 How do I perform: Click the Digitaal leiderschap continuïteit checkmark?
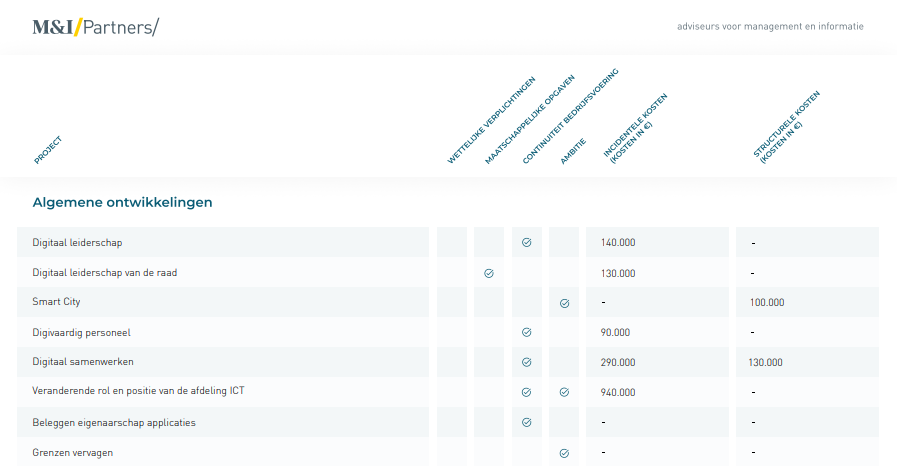[527, 242]
